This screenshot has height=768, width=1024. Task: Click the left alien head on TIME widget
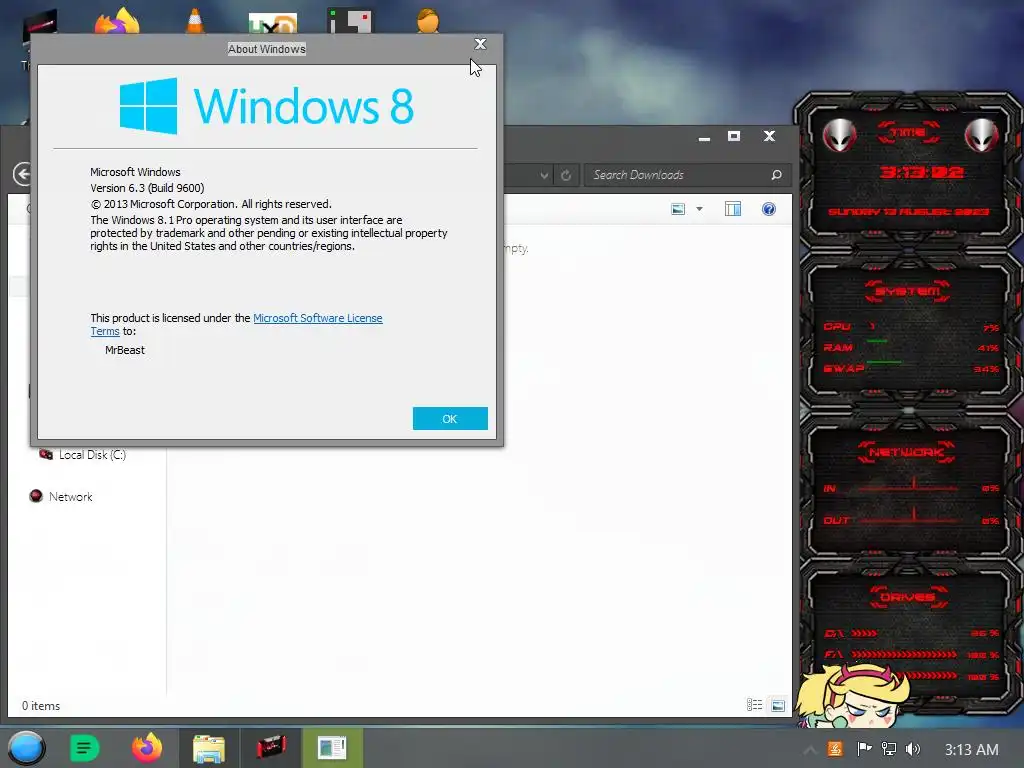839,136
